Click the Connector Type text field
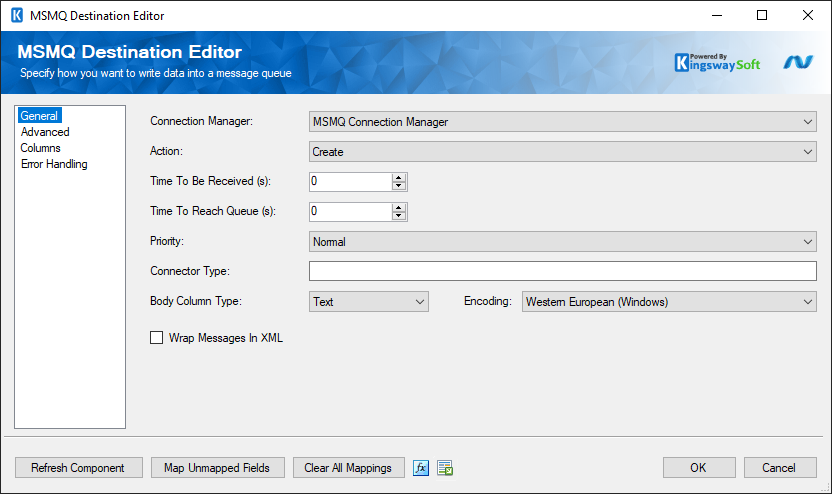Viewport: 832px width, 494px height. coord(562,271)
